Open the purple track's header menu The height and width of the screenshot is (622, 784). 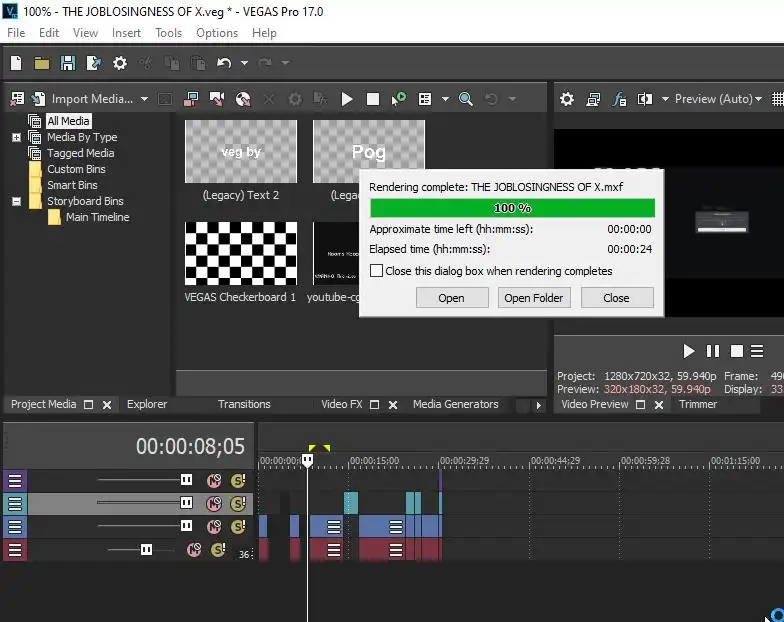click(15, 480)
